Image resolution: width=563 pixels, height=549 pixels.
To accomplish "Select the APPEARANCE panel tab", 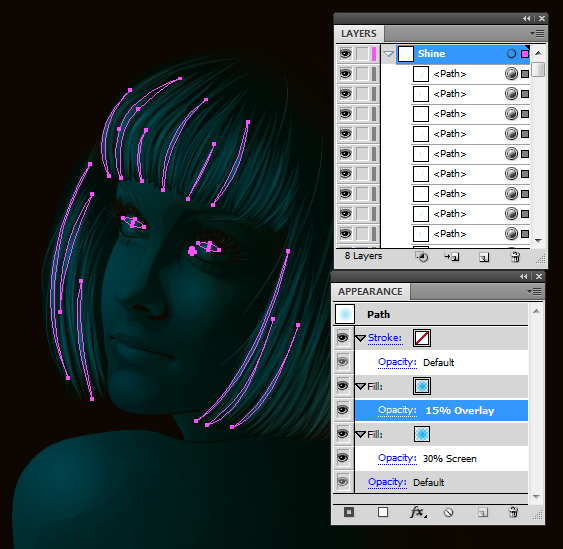I will pyautogui.click(x=370, y=292).
